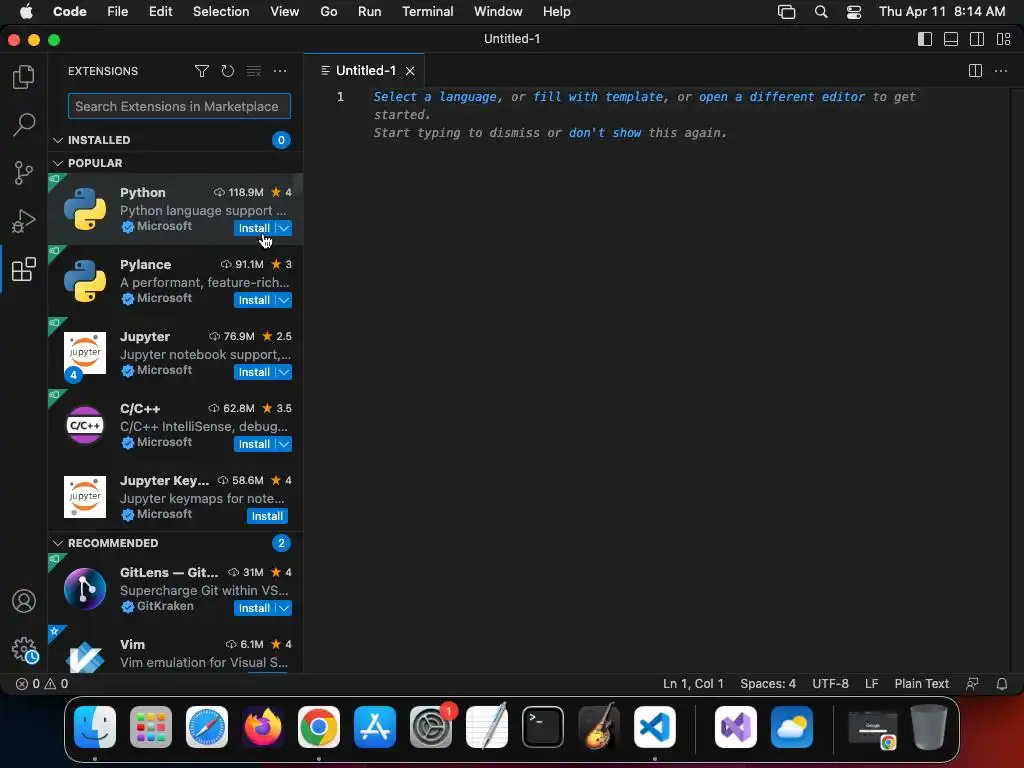Select GitLens extension logo
The width and height of the screenshot is (1024, 768).
pos(85,588)
